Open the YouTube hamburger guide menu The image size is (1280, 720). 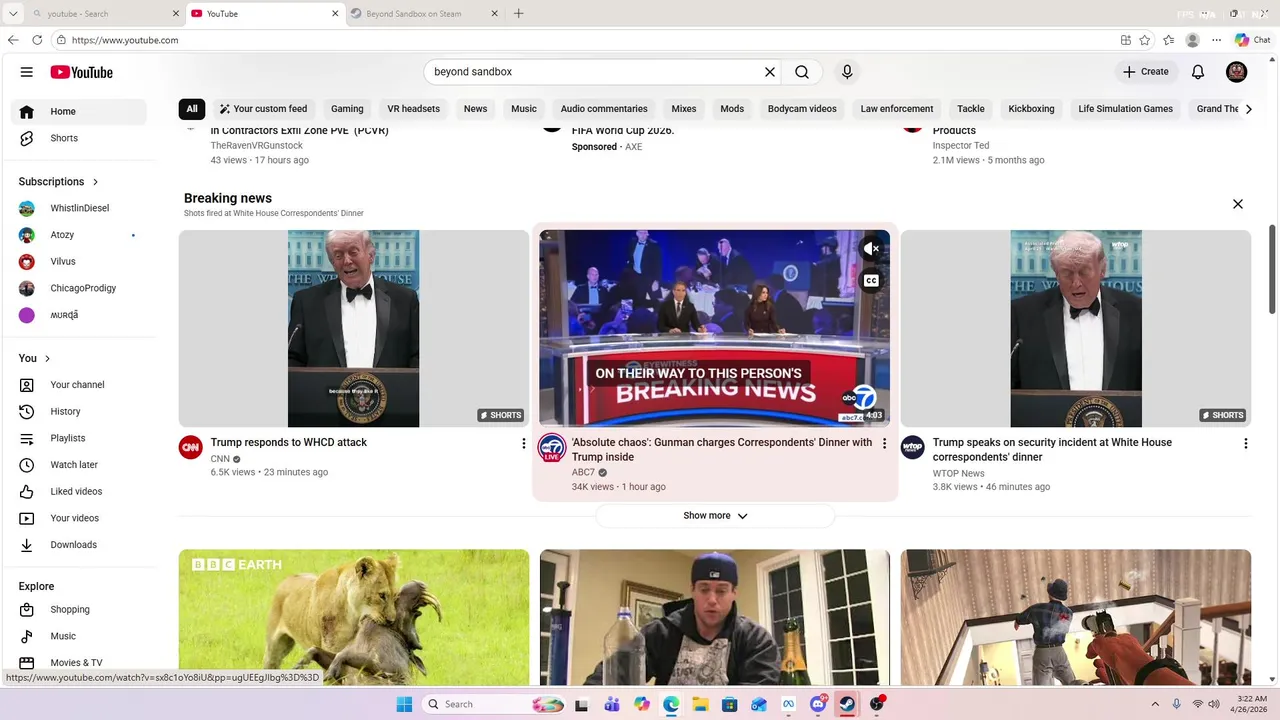pos(27,72)
